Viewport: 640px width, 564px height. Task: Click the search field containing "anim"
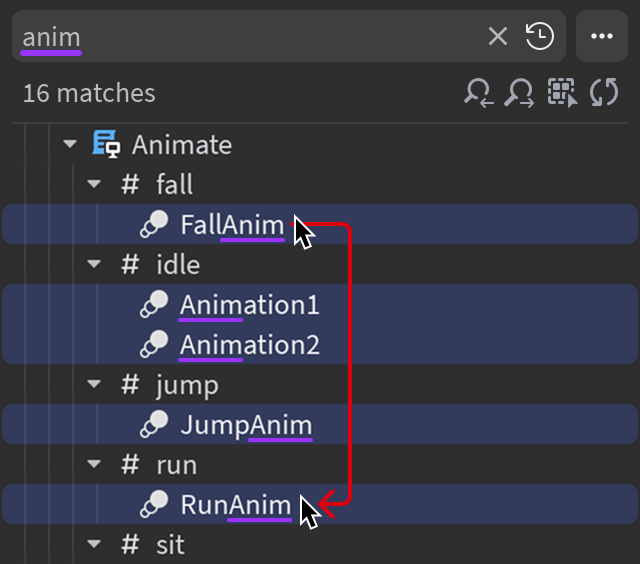(x=250, y=37)
